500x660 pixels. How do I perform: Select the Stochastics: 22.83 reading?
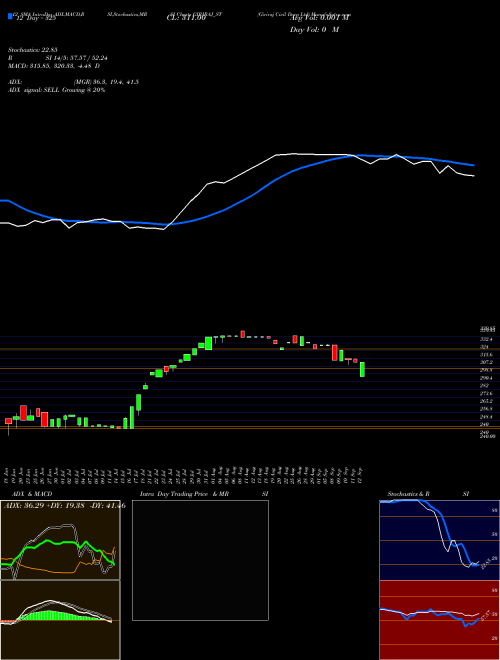click(32, 50)
